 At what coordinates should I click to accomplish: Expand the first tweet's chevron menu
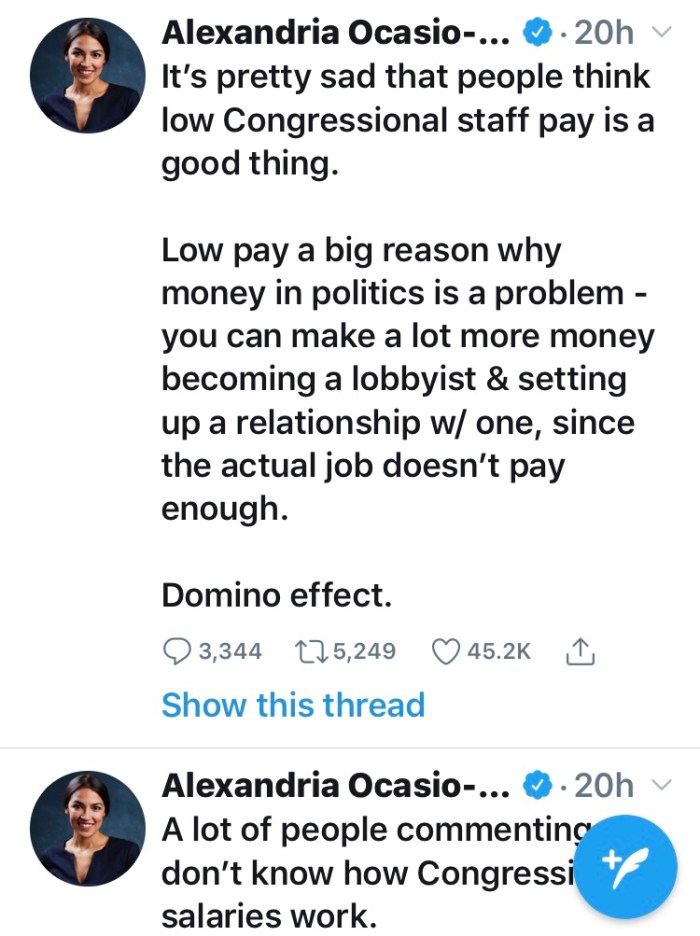(661, 33)
